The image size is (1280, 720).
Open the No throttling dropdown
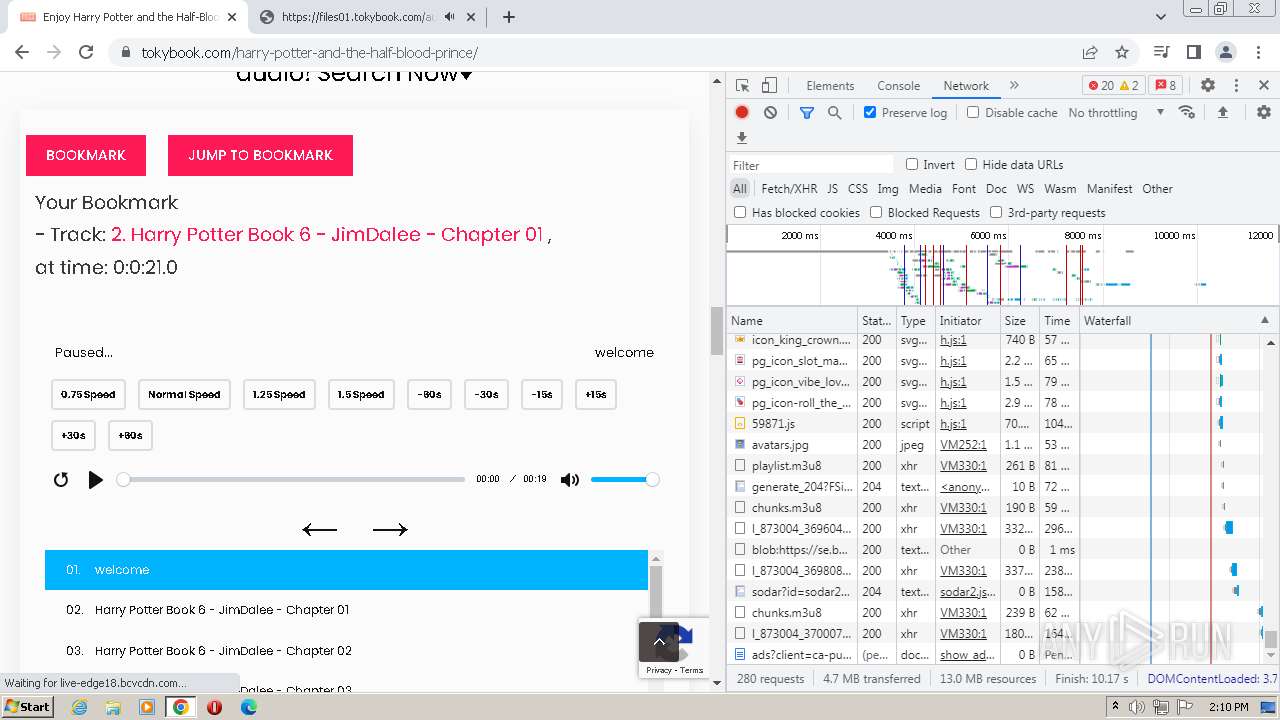pyautogui.click(x=1116, y=113)
